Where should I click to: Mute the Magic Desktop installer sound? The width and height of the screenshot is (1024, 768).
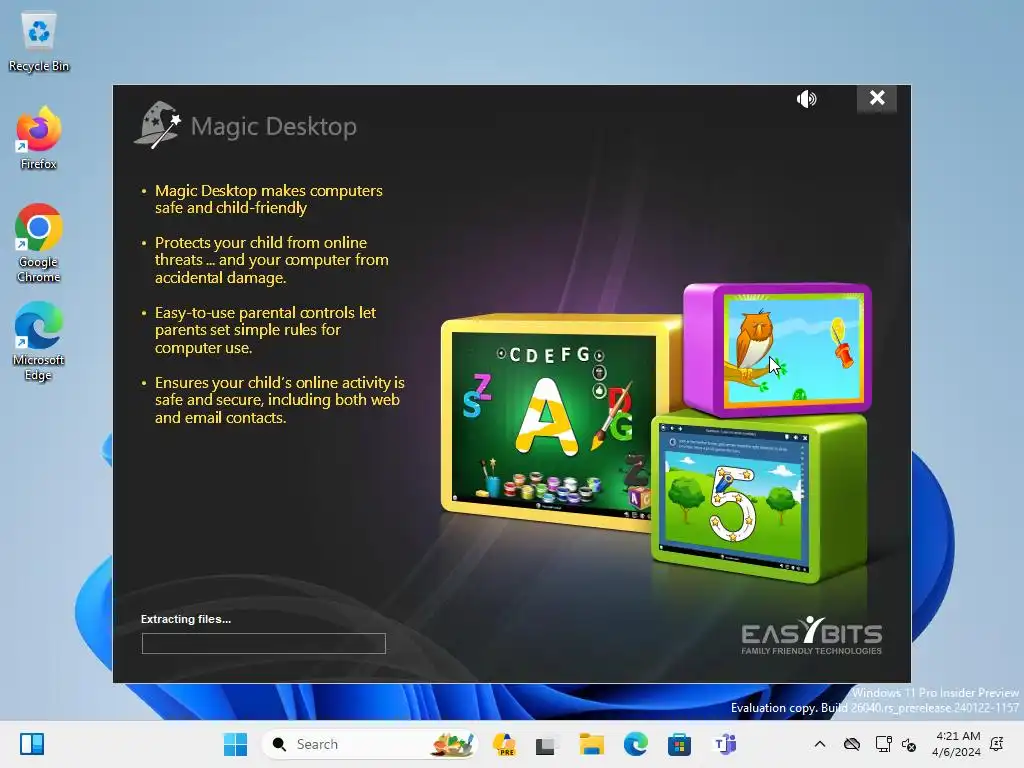pyautogui.click(x=807, y=99)
